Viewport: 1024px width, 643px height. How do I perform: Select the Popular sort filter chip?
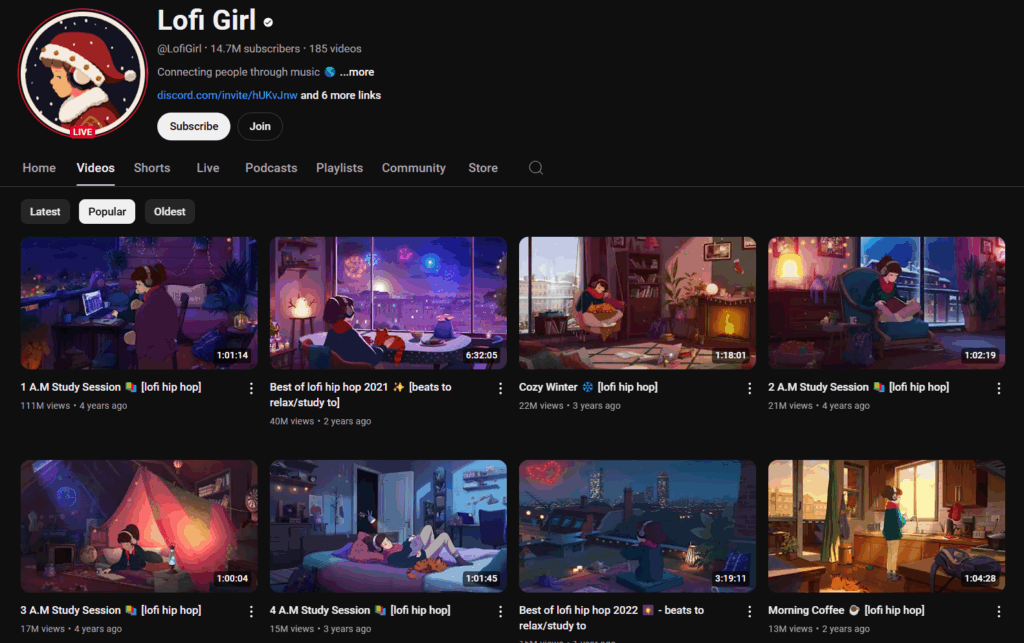107,212
